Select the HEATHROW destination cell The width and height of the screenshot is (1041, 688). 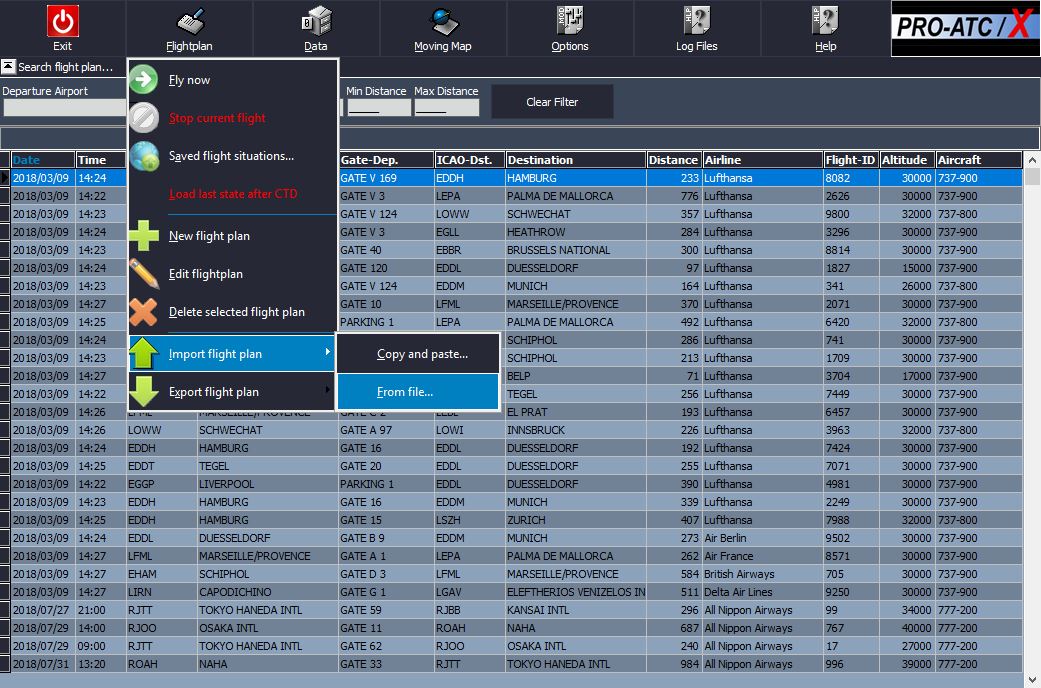pos(576,232)
